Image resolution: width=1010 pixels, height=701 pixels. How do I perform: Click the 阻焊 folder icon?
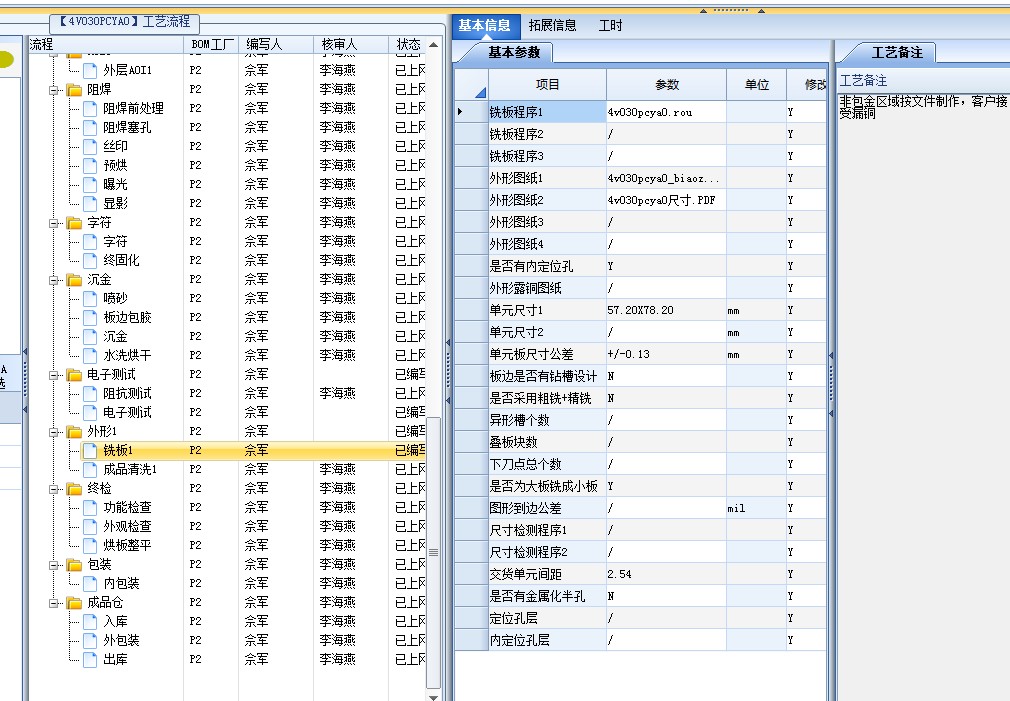coord(74,90)
